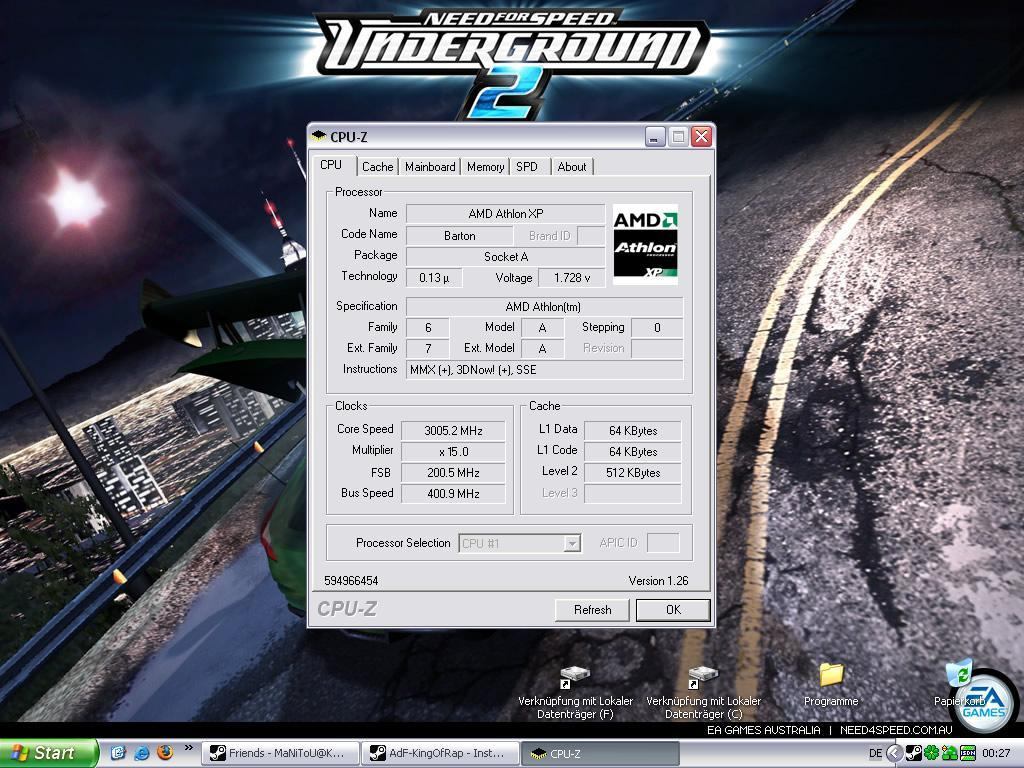Click the Refresh button
Screen dimensions: 1024x768
tap(592, 609)
